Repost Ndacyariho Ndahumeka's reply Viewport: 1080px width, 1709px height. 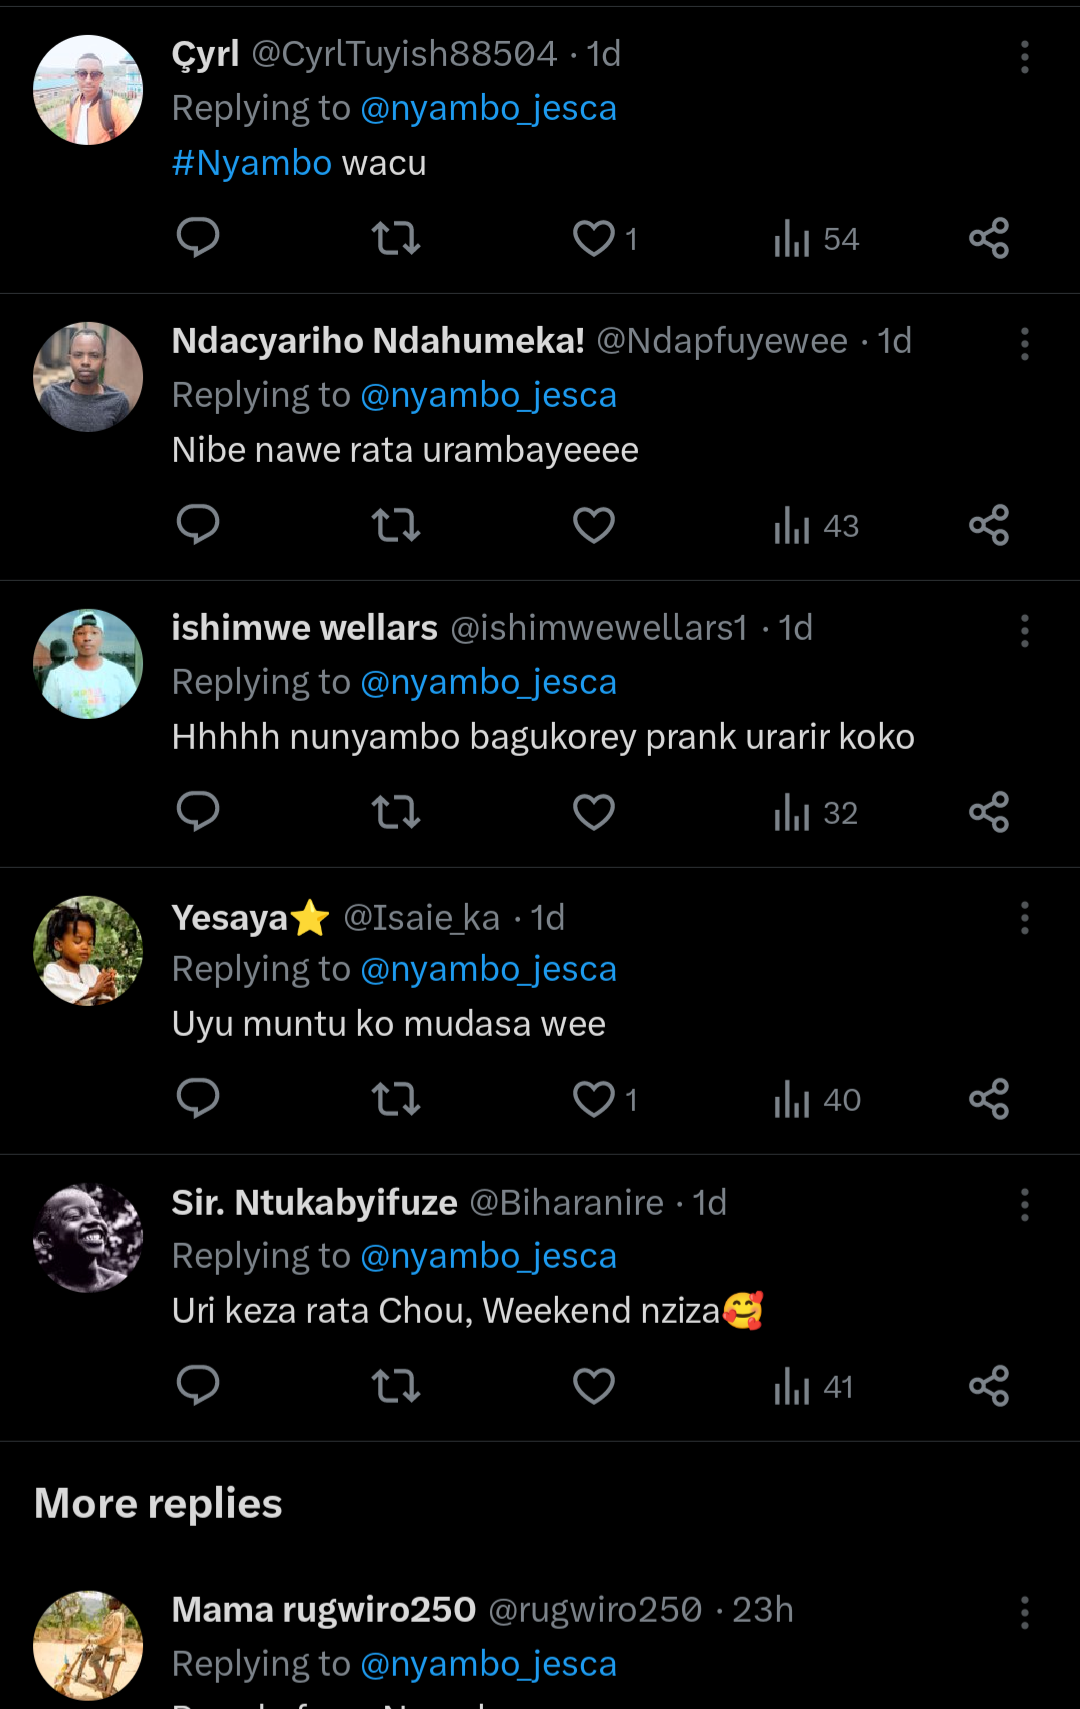pos(396,525)
